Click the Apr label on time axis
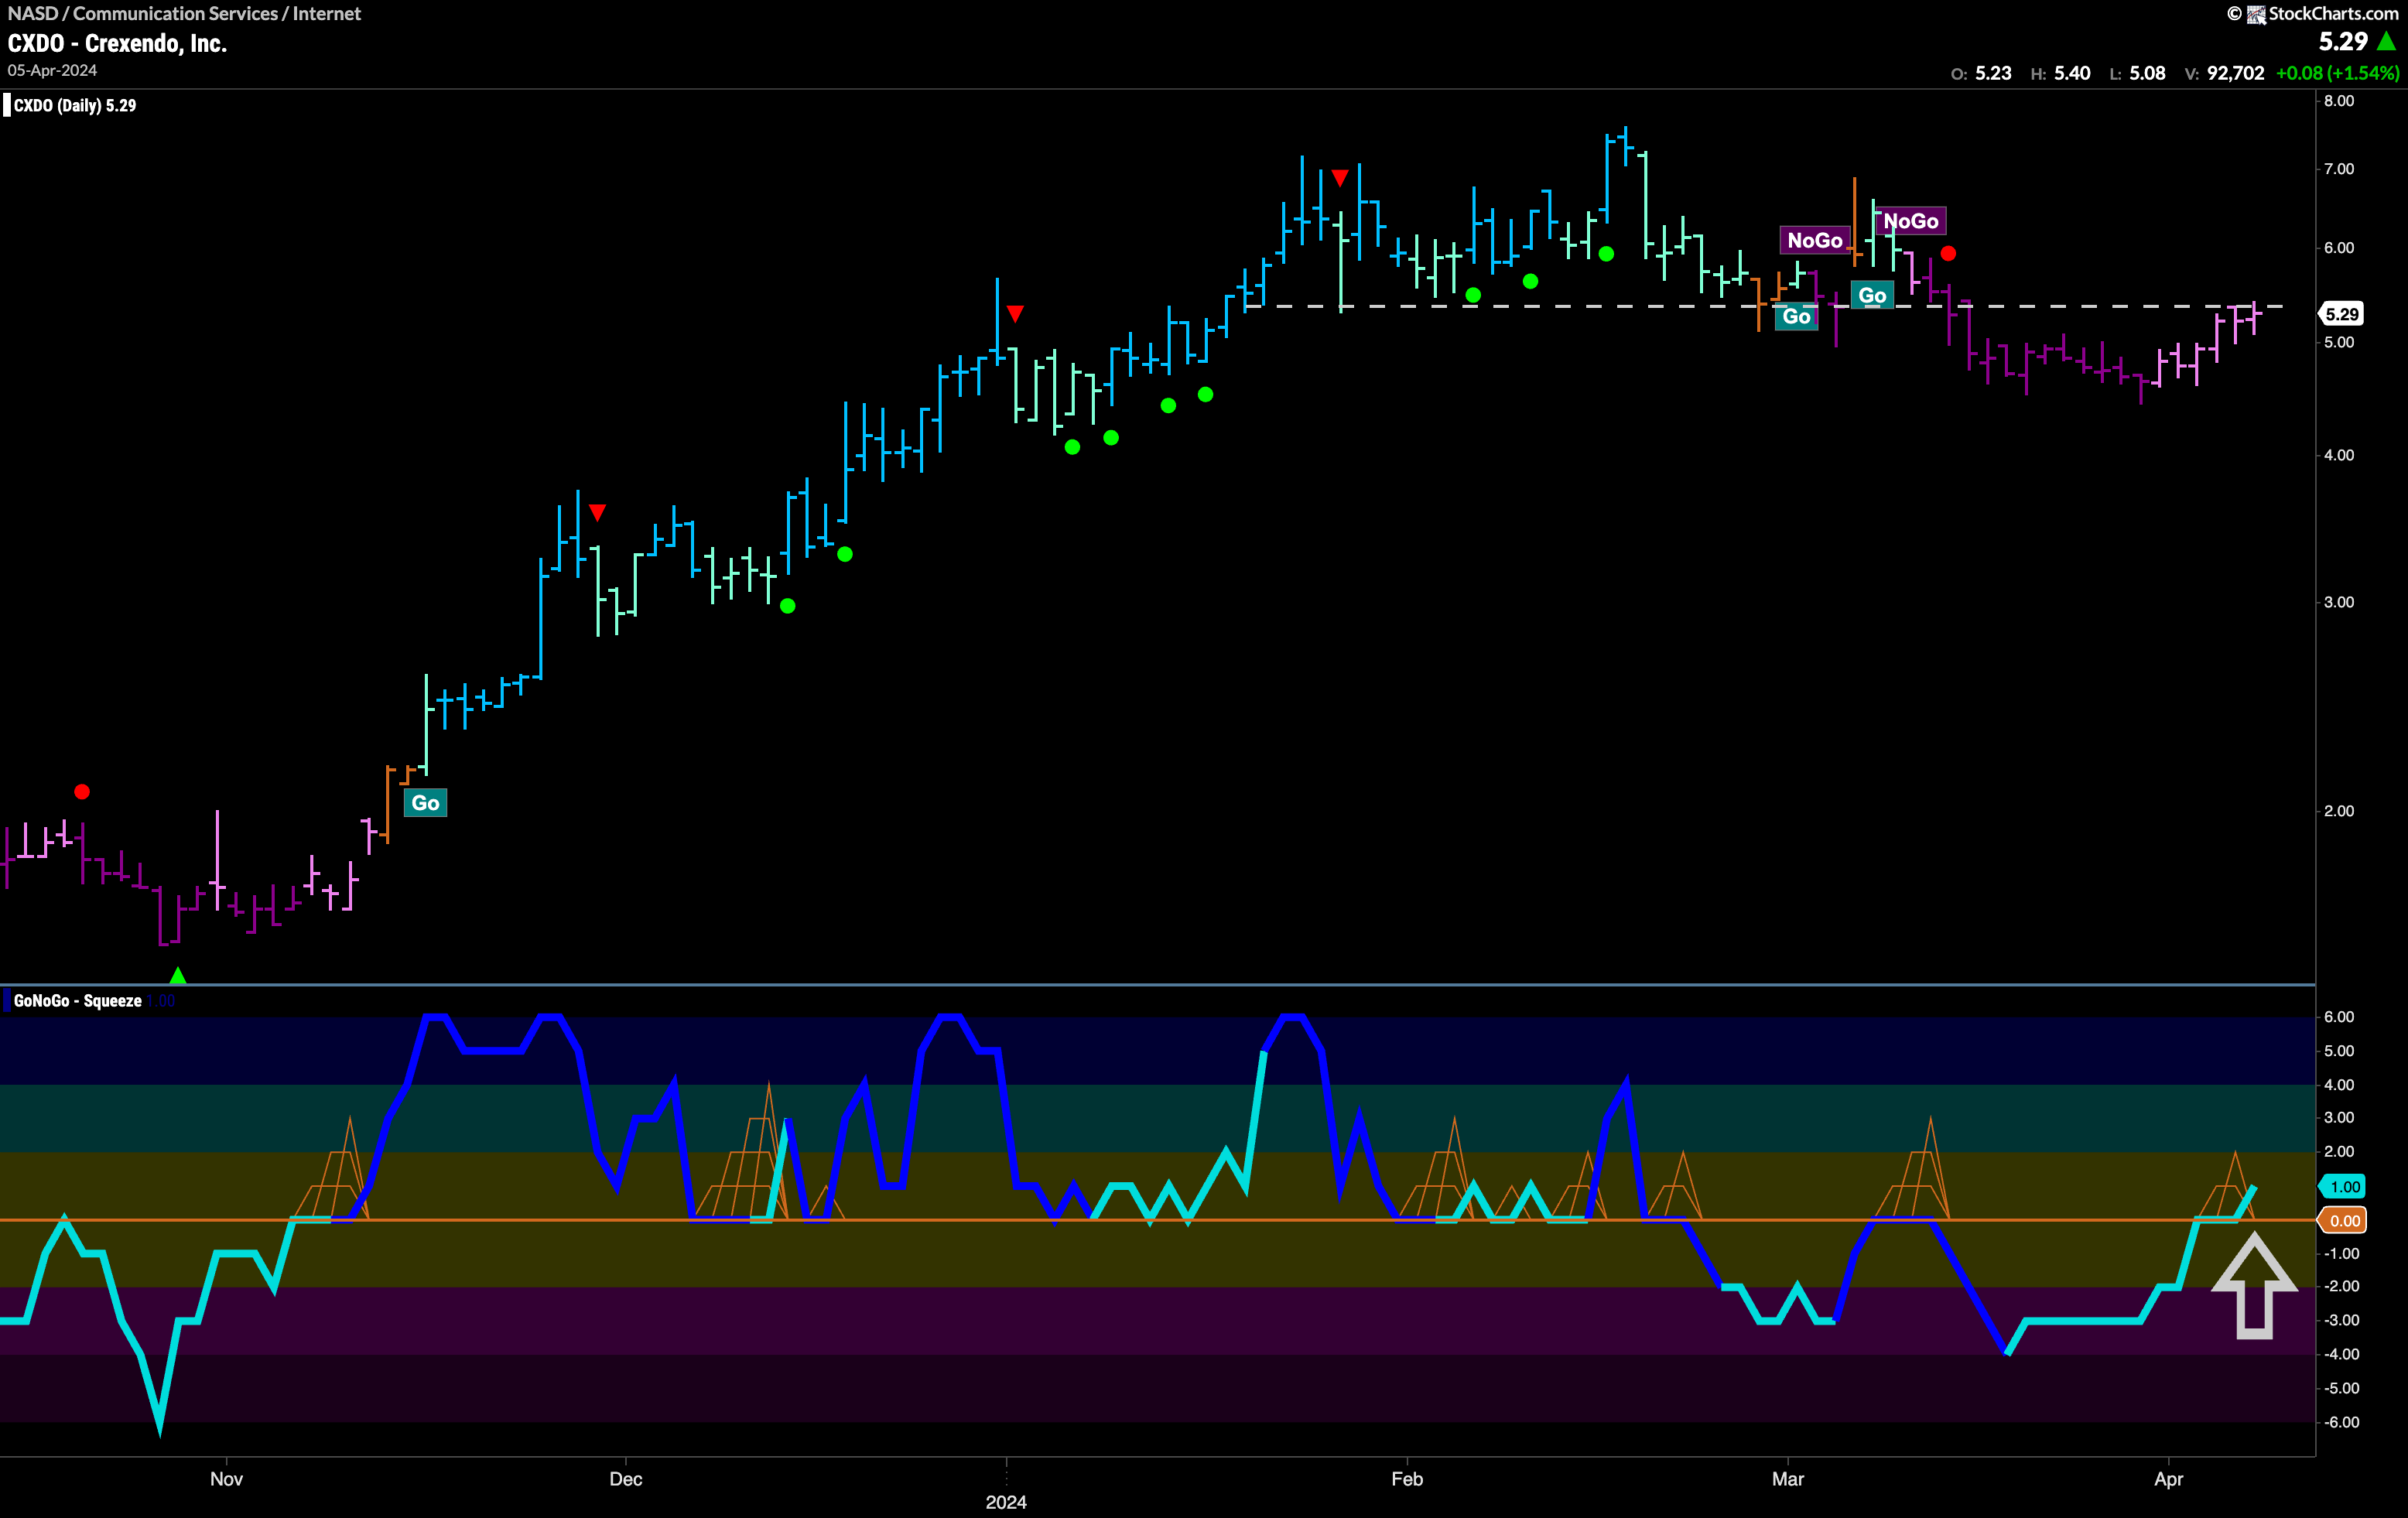 tap(2168, 1479)
